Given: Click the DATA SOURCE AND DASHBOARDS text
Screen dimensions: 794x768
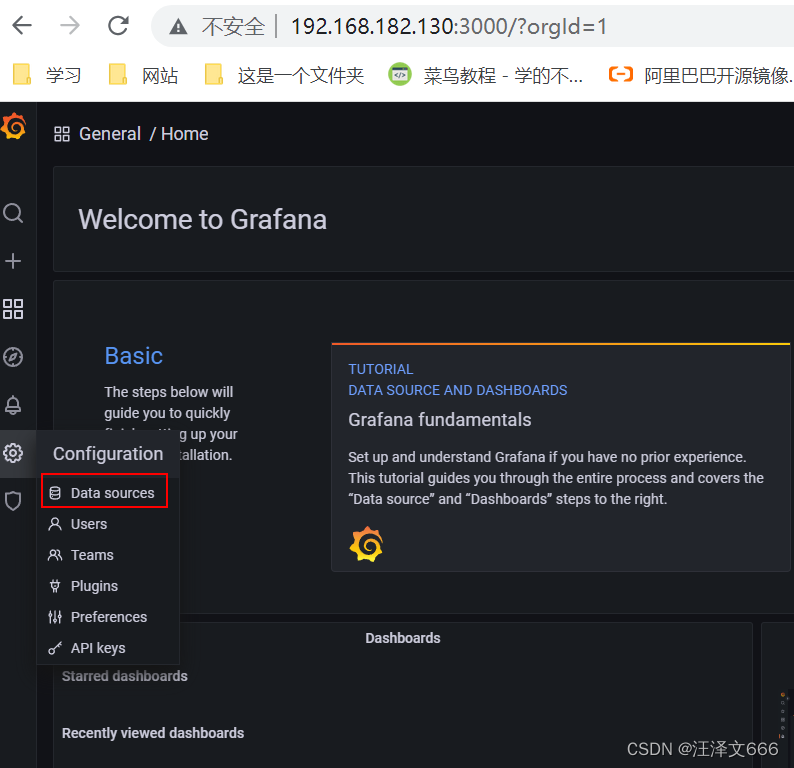Looking at the screenshot, I should click(458, 390).
